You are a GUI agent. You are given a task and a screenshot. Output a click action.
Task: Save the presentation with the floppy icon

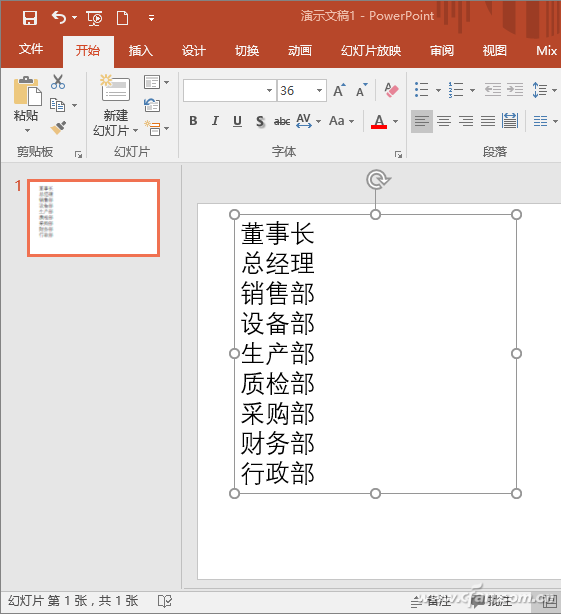(30, 18)
